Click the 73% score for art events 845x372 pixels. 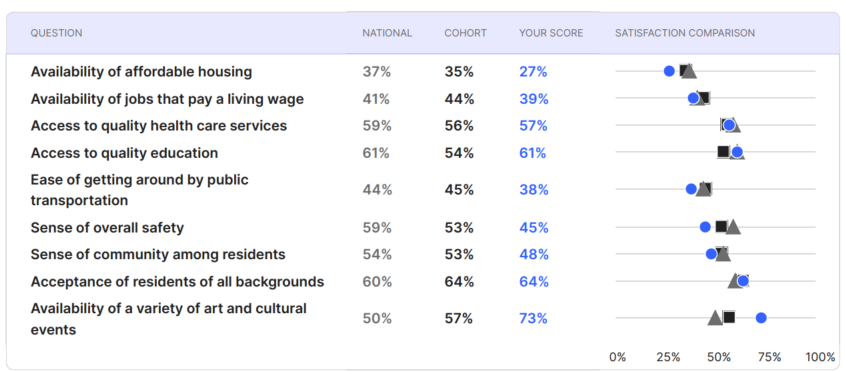[x=534, y=319]
